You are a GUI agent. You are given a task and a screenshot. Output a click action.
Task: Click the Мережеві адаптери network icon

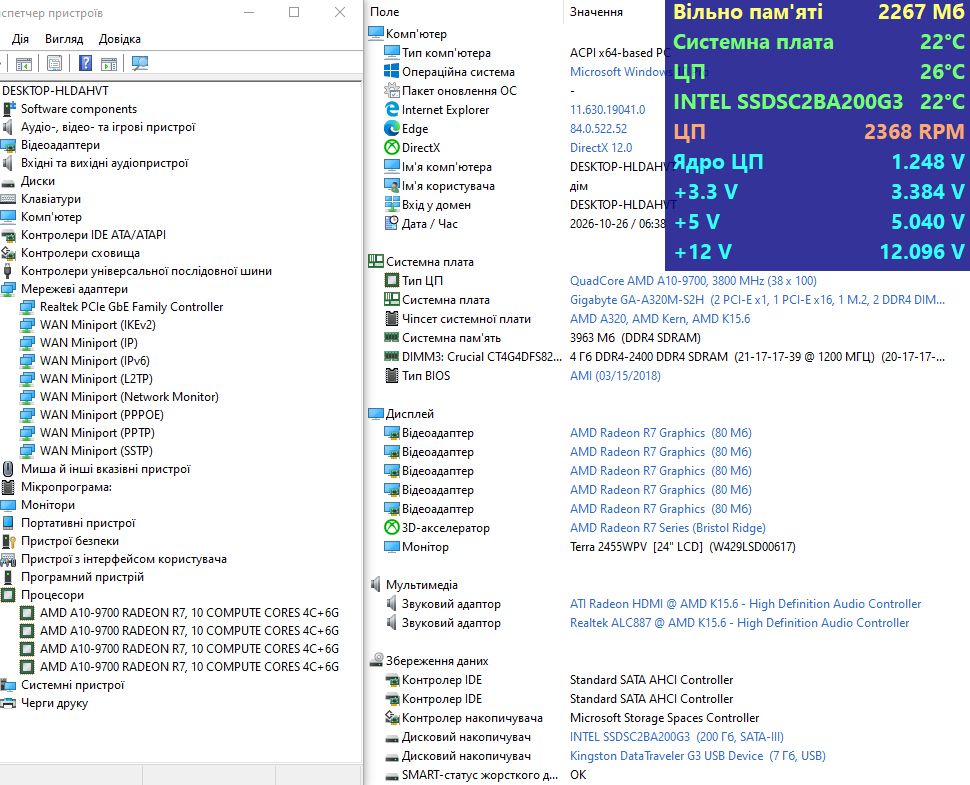9,289
